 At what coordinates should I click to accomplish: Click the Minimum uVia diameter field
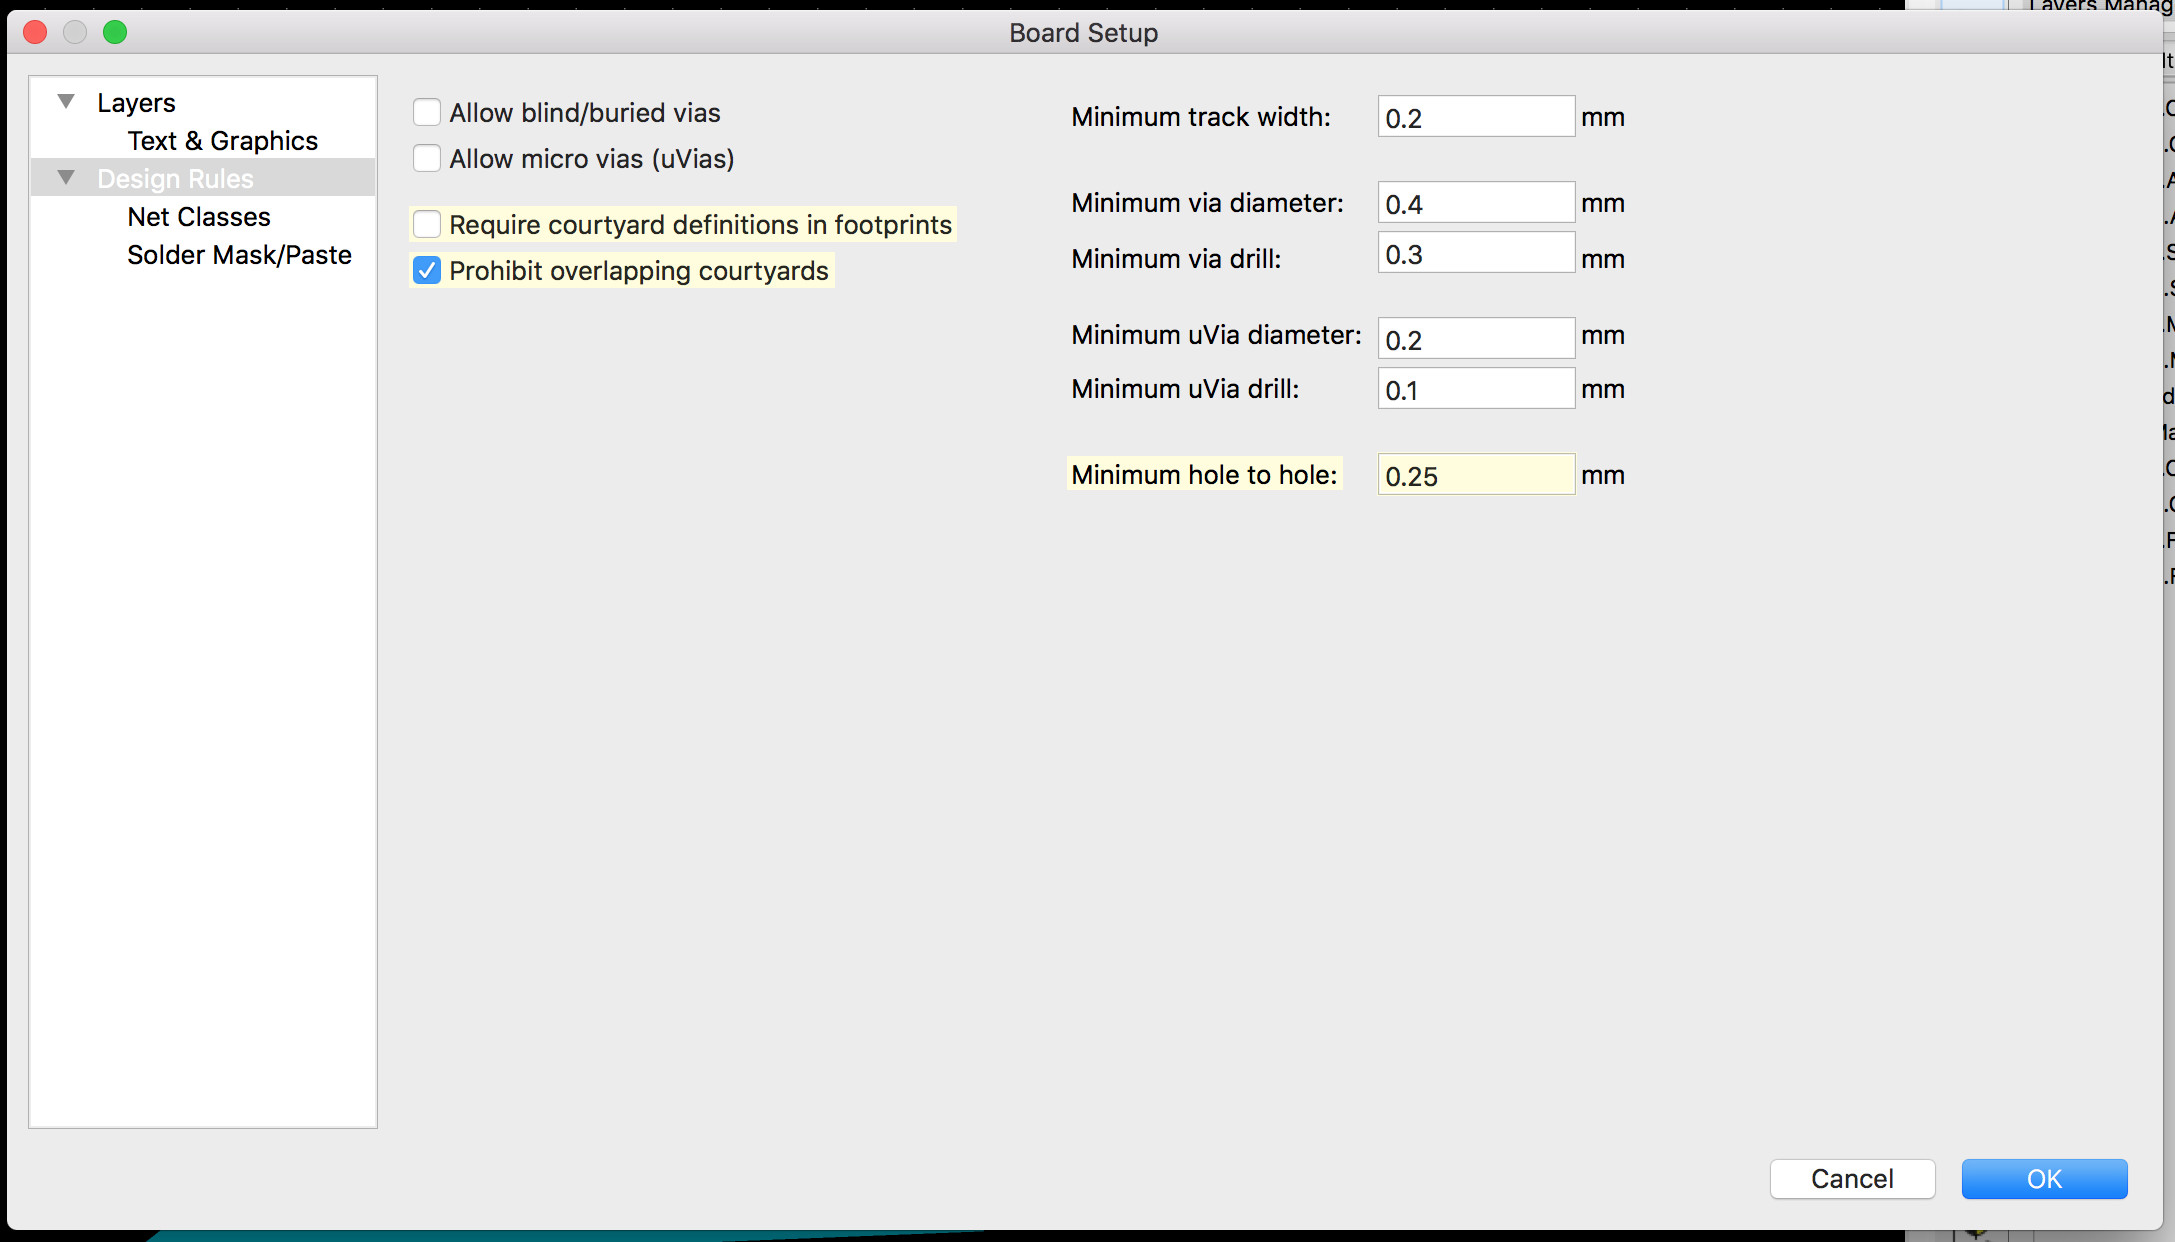tap(1475, 340)
